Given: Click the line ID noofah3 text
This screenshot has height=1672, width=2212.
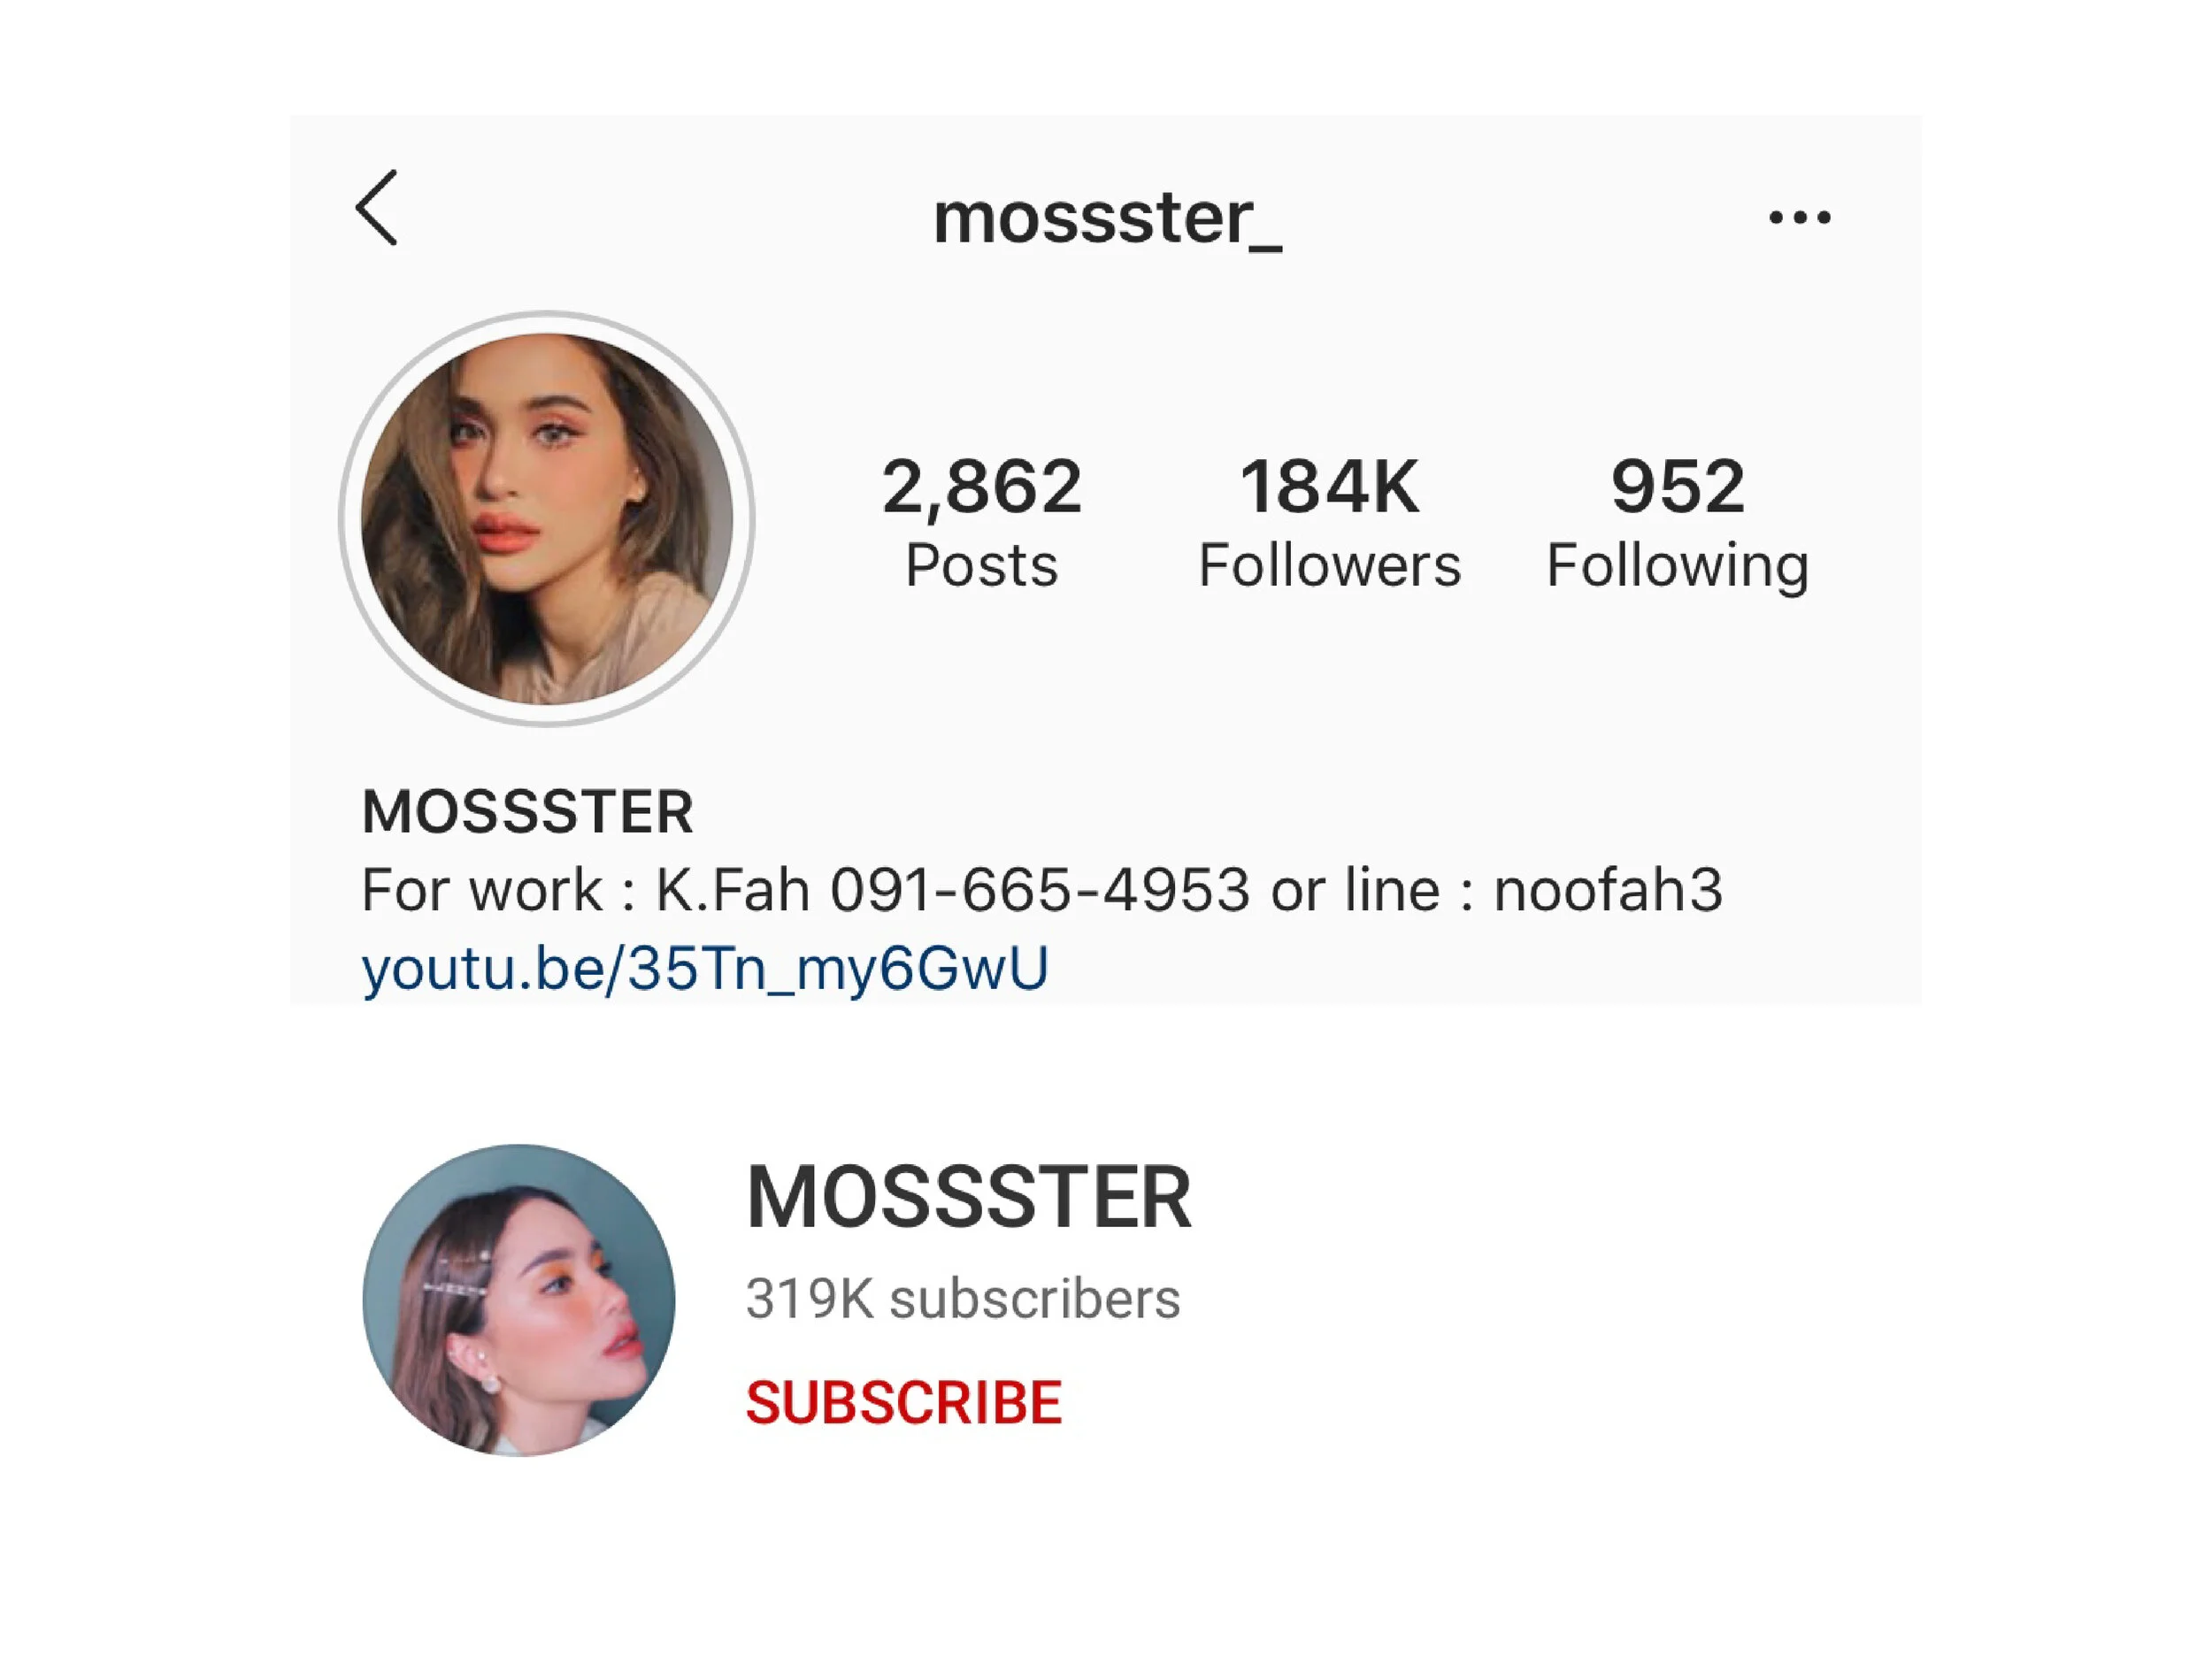Looking at the screenshot, I should (x=1608, y=889).
